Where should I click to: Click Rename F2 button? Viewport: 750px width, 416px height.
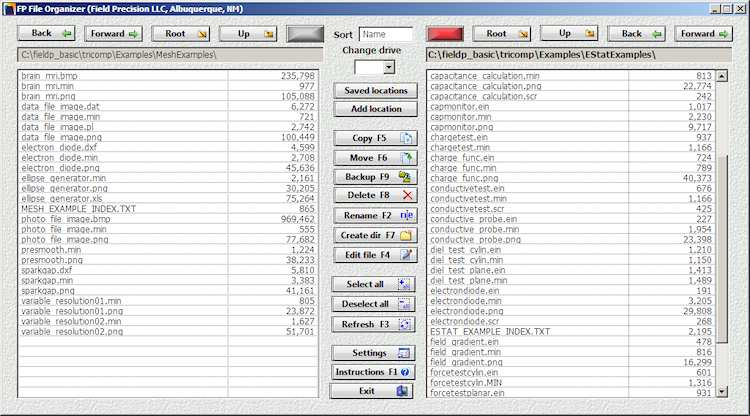[x=373, y=215]
